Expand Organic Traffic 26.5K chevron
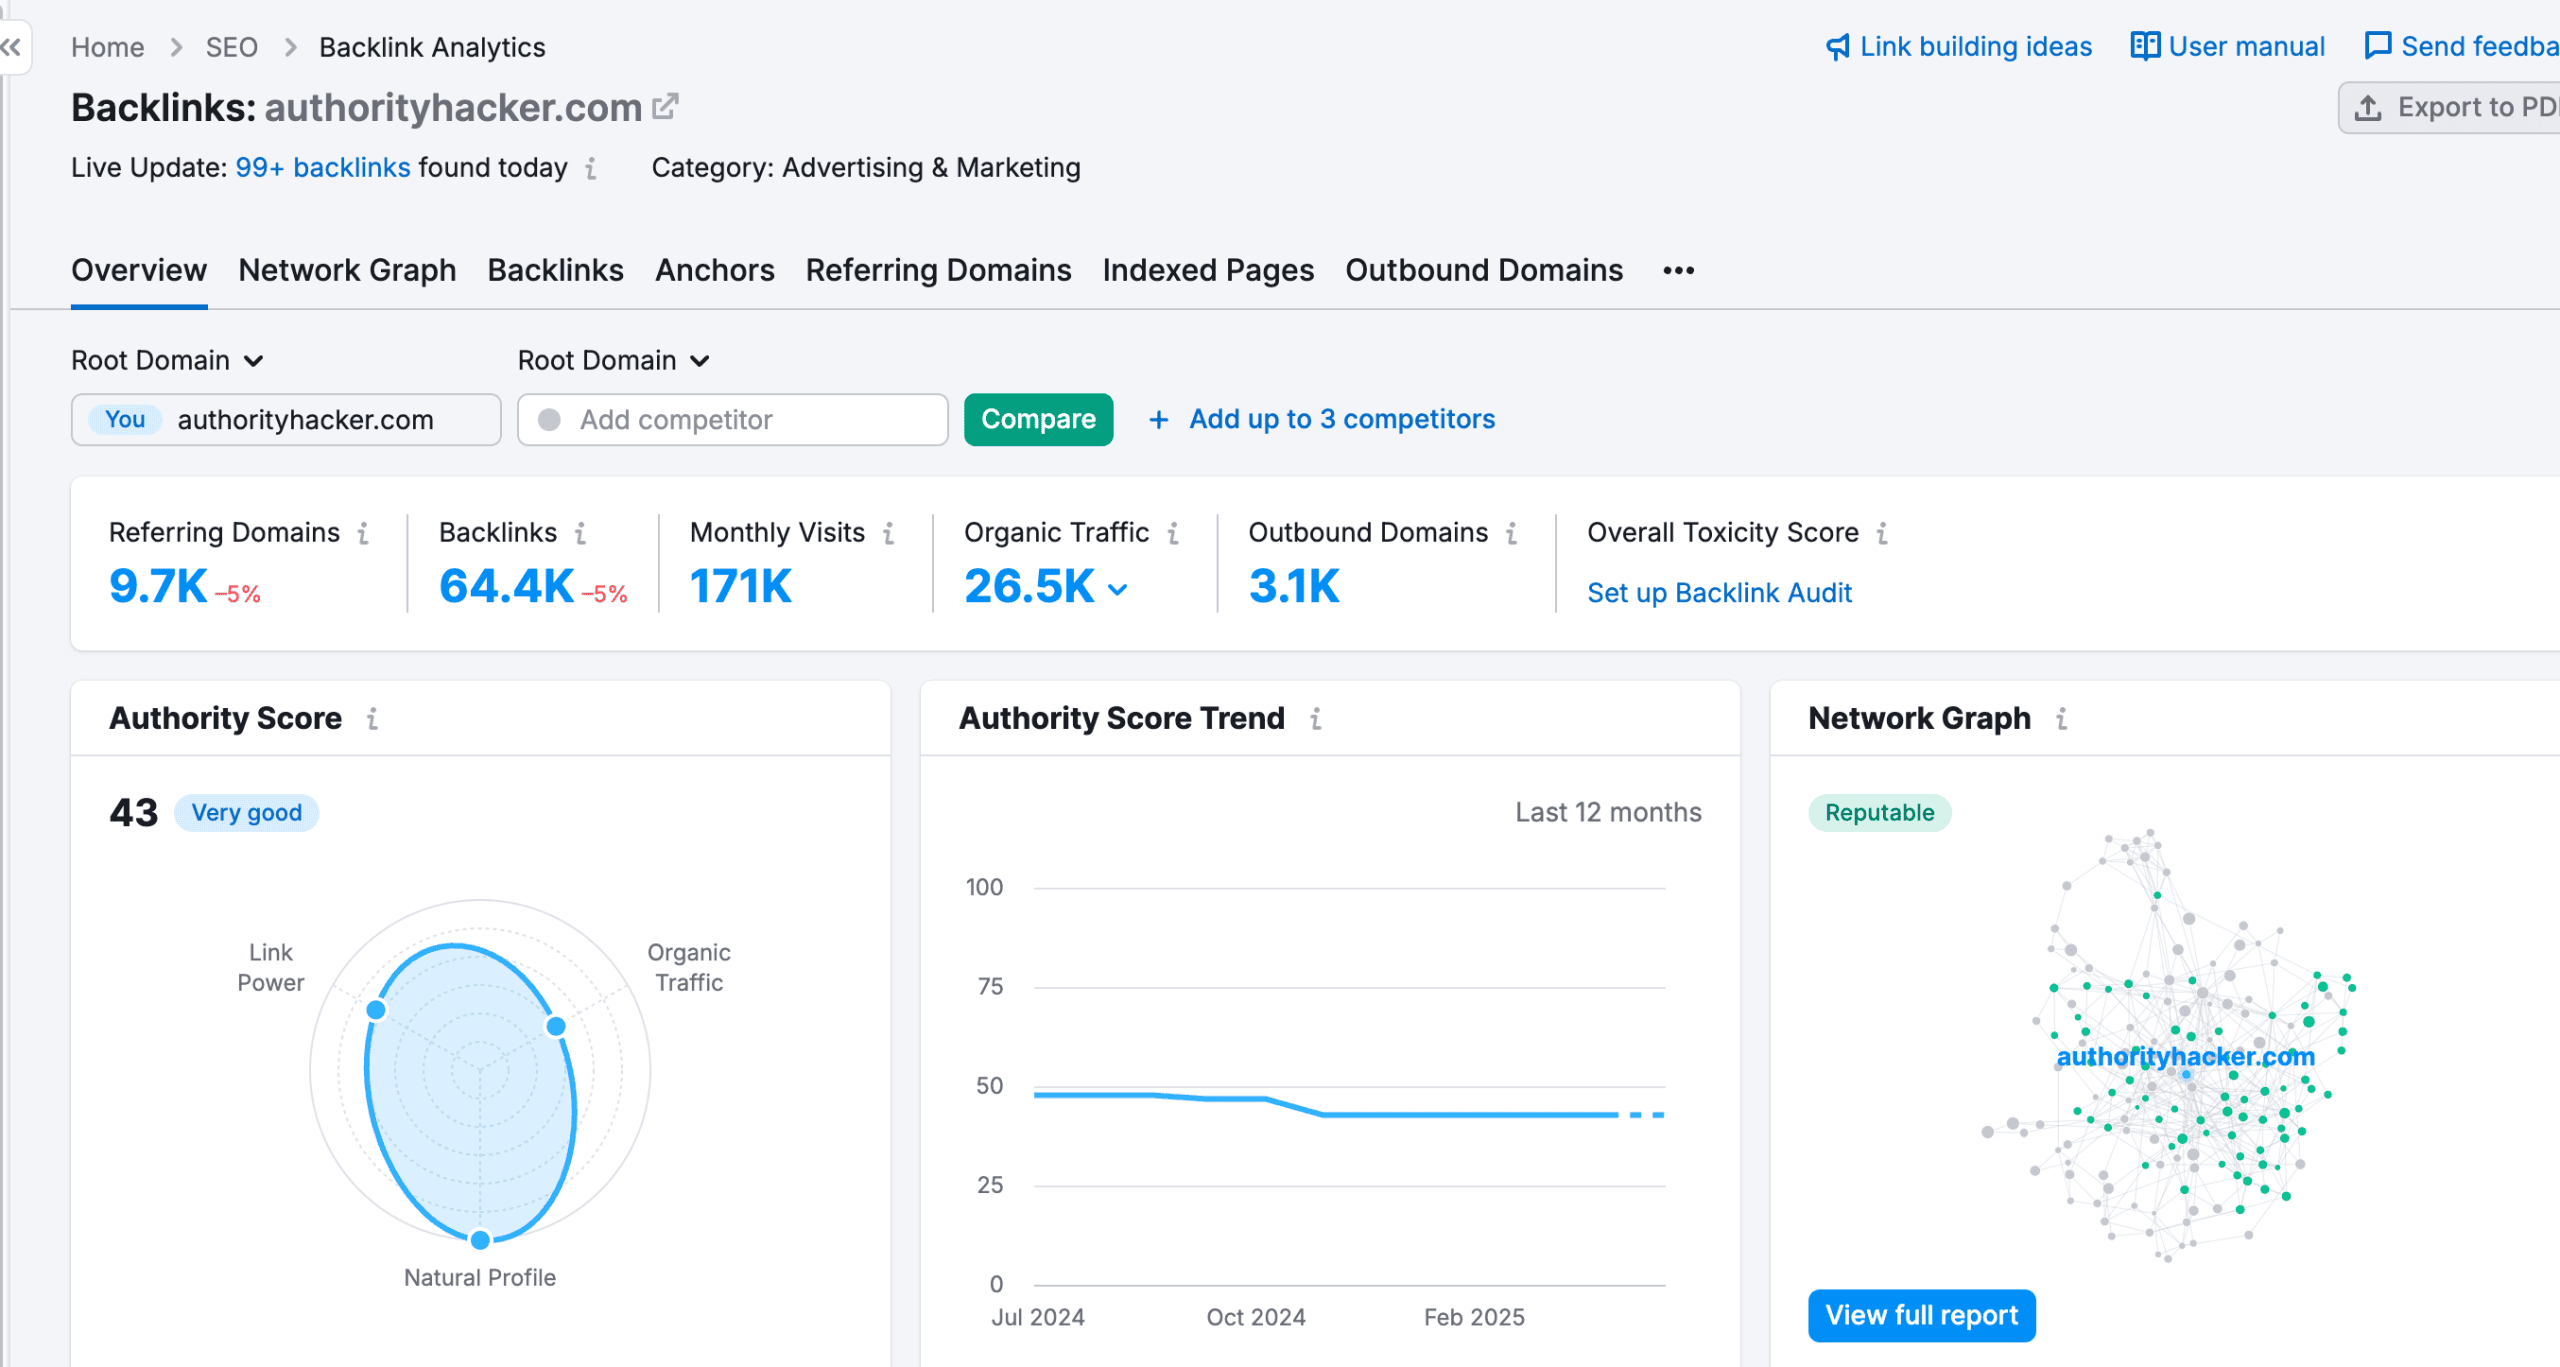Viewport: 2560px width, 1367px height. click(x=1118, y=589)
